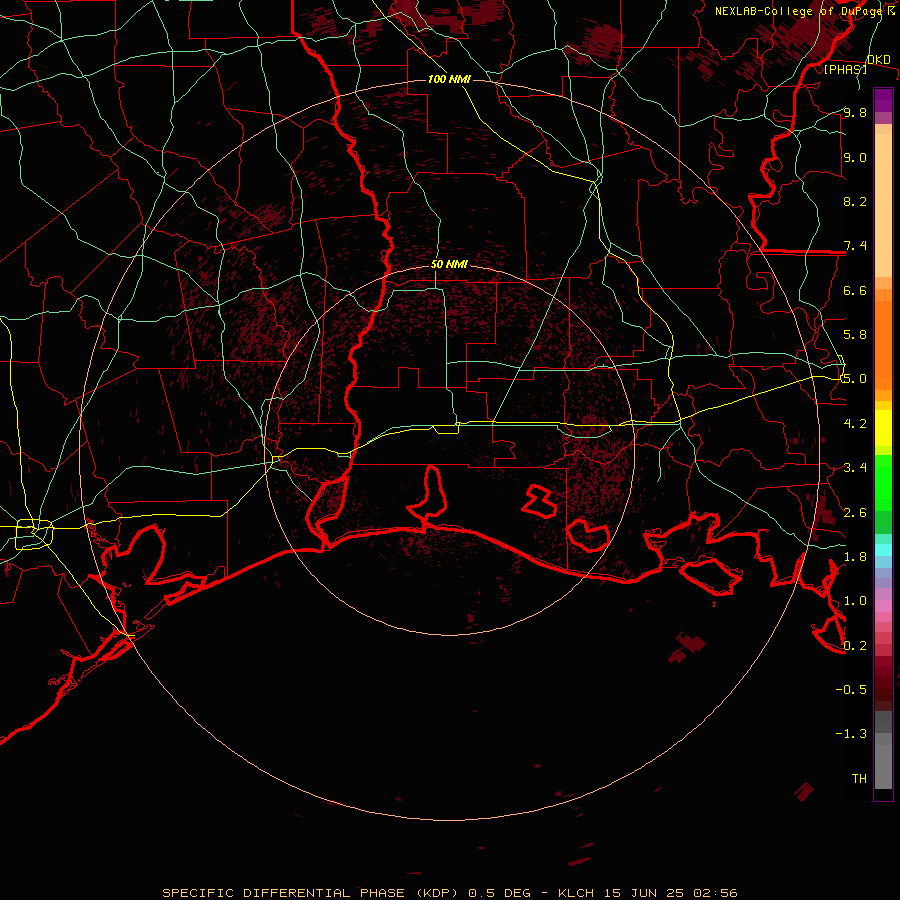Click the -1.3 value on the color scale
This screenshot has width=900, height=900.
(851, 734)
